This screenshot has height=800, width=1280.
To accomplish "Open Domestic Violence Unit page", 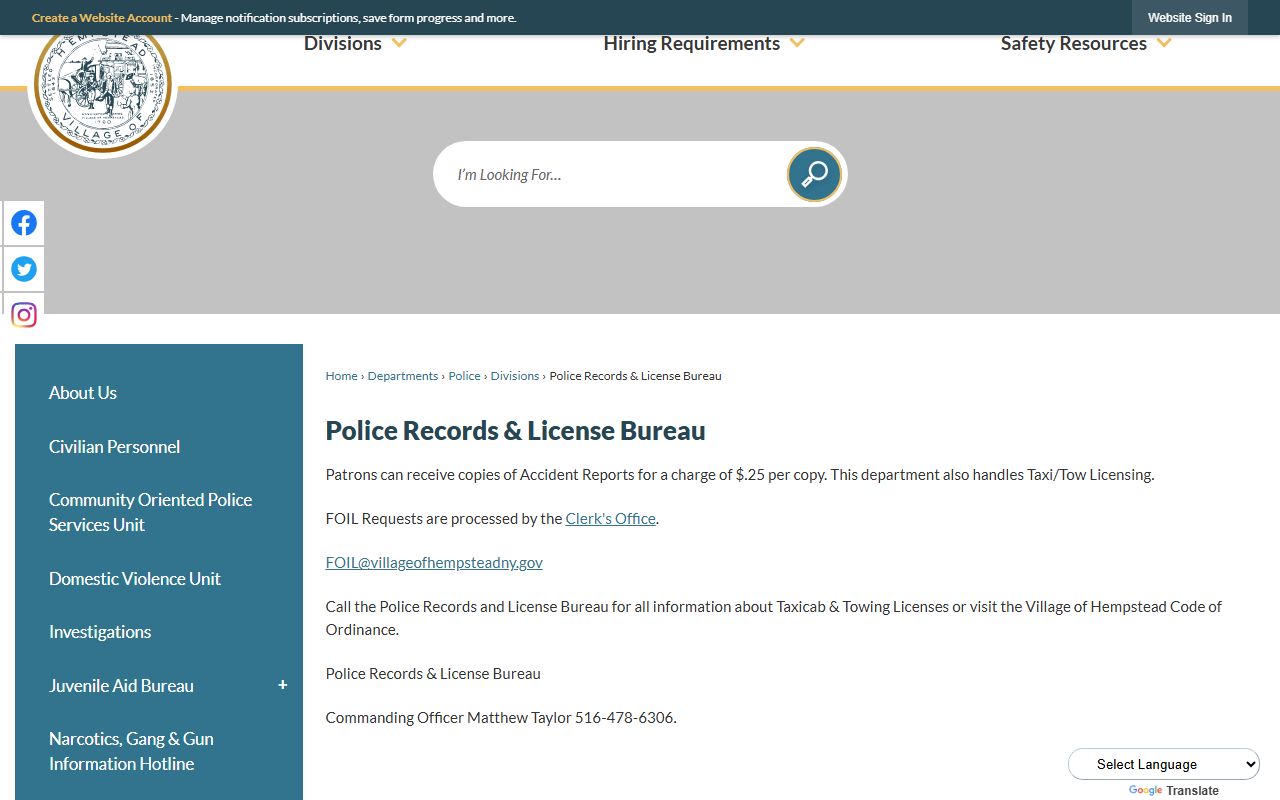I will coord(135,579).
